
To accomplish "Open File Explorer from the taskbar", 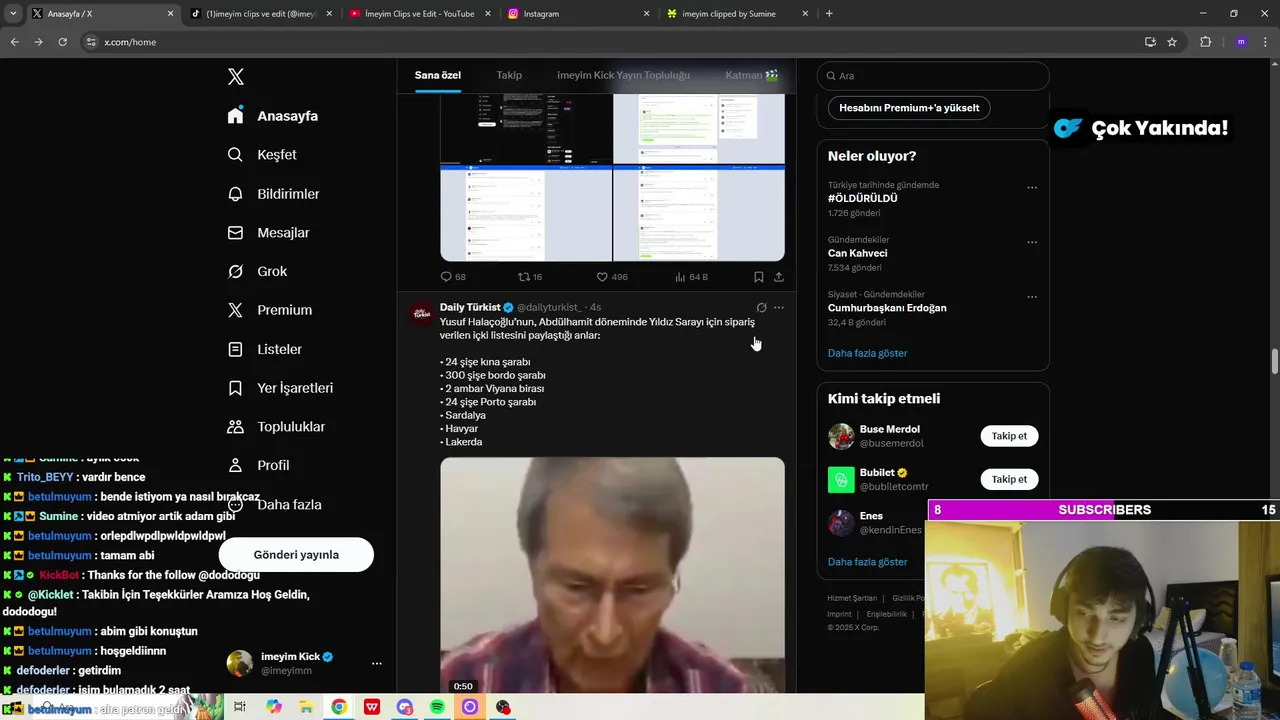I will point(306,707).
